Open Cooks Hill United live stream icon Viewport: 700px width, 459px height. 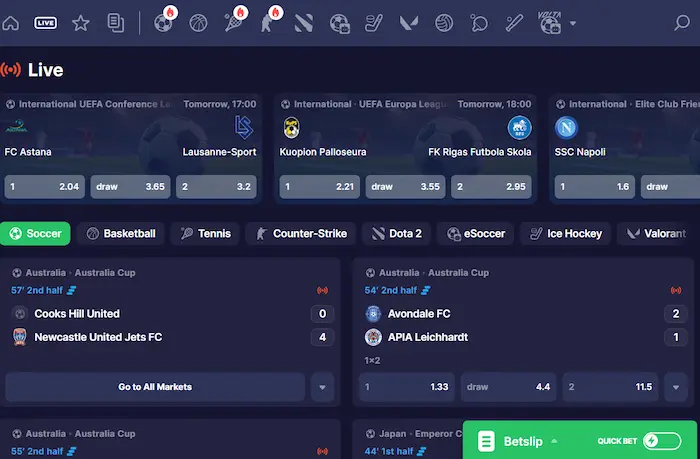[322, 290]
